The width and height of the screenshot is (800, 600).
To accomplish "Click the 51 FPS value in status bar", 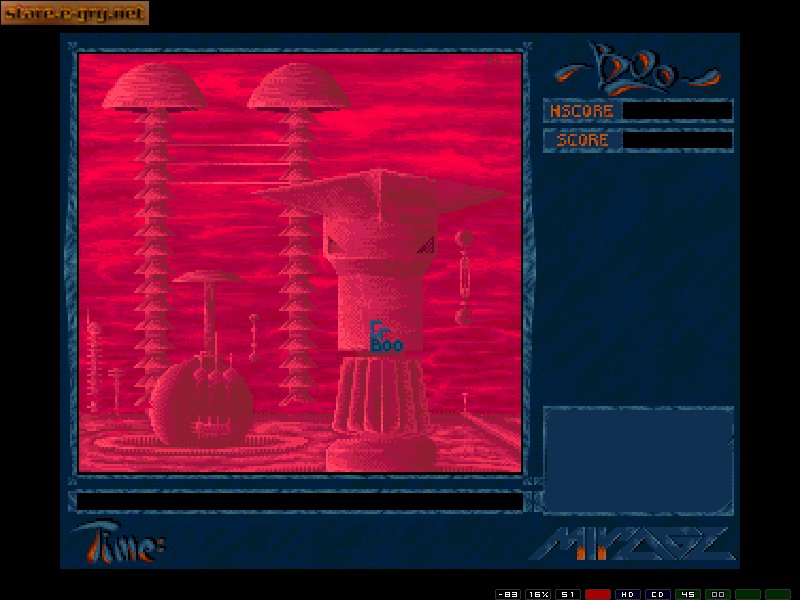I will click(568, 594).
